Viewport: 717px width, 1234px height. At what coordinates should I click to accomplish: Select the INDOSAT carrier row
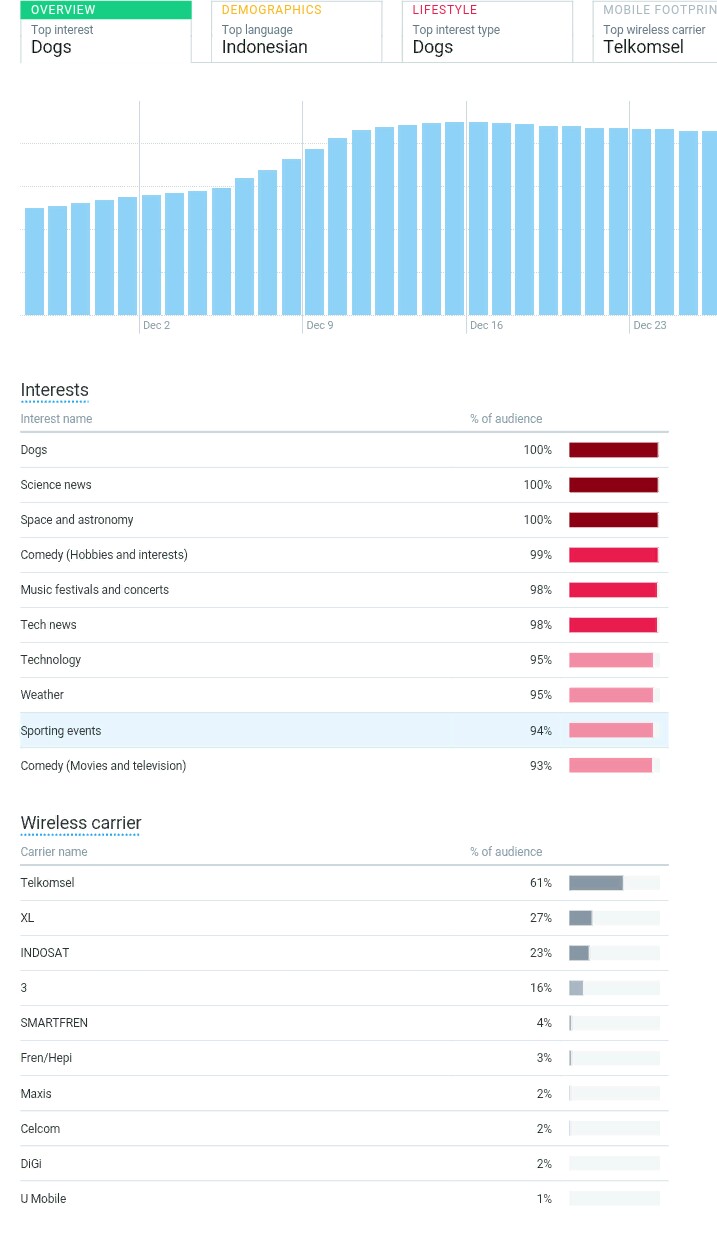[344, 953]
